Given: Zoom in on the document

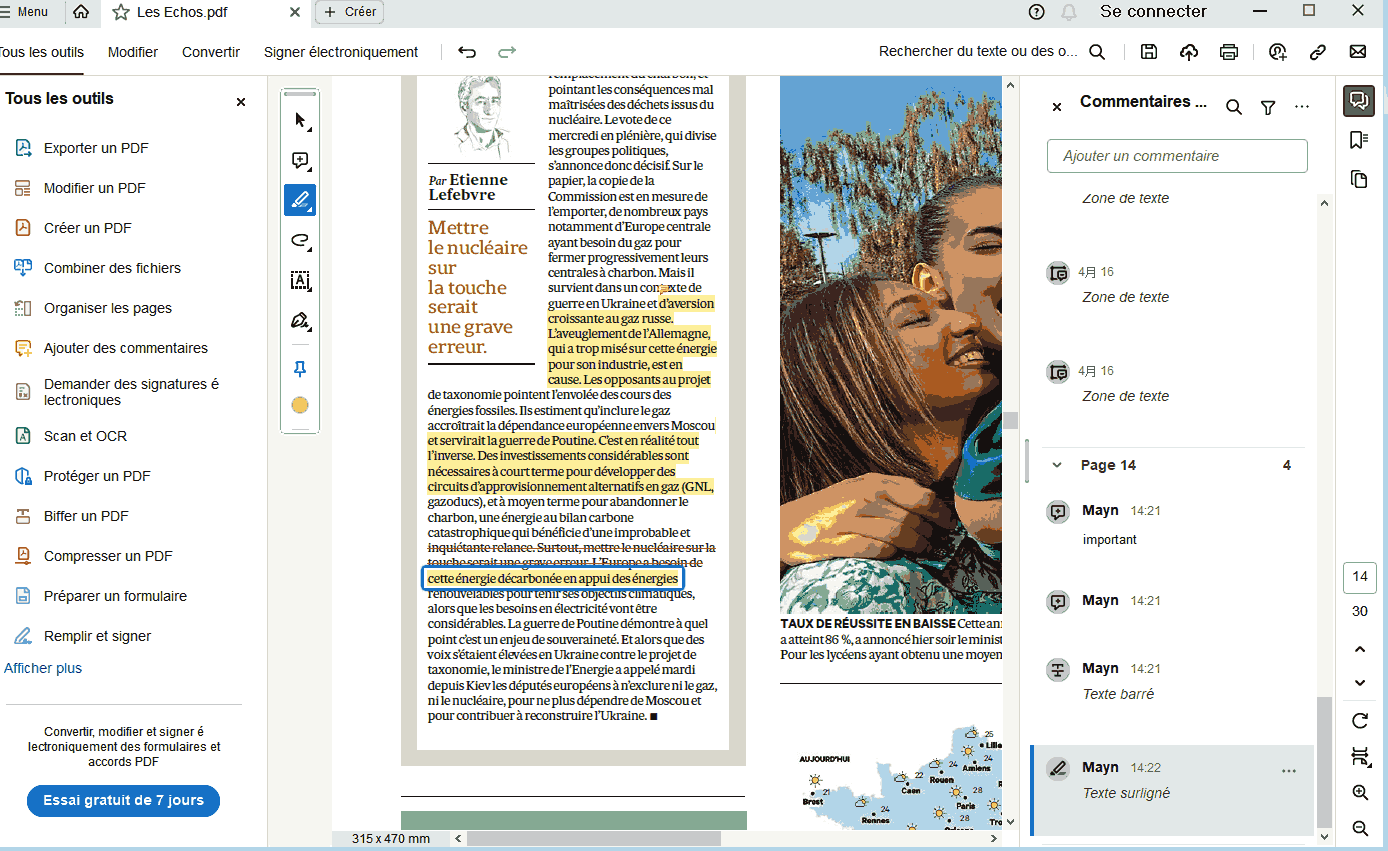Looking at the screenshot, I should point(1360,792).
